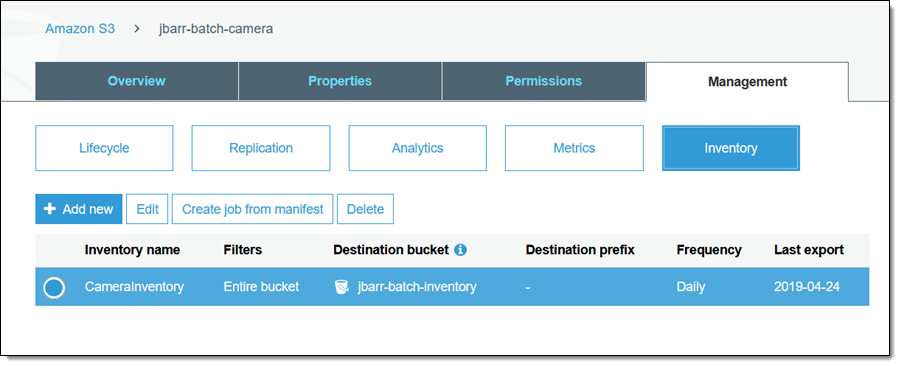Select the Inventory section button

(731, 148)
